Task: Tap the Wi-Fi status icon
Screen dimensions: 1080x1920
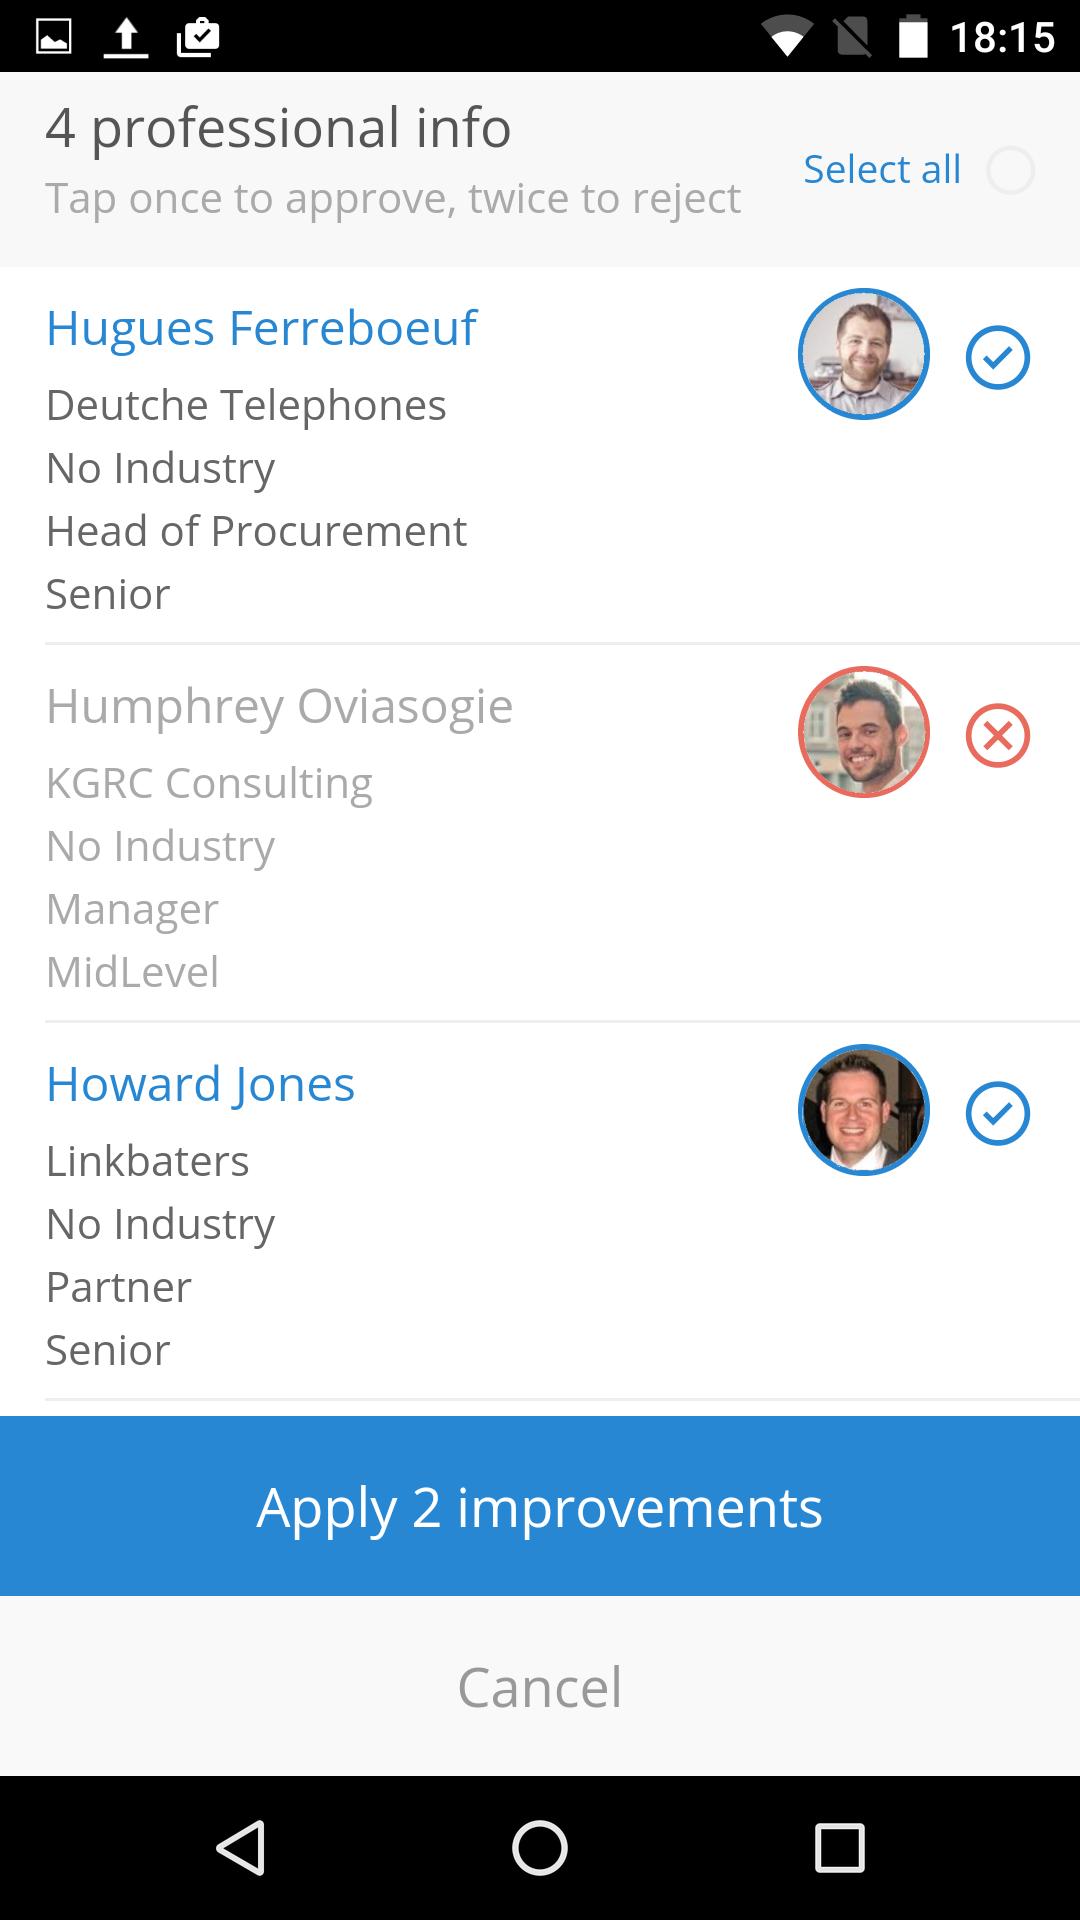Action: [x=786, y=38]
